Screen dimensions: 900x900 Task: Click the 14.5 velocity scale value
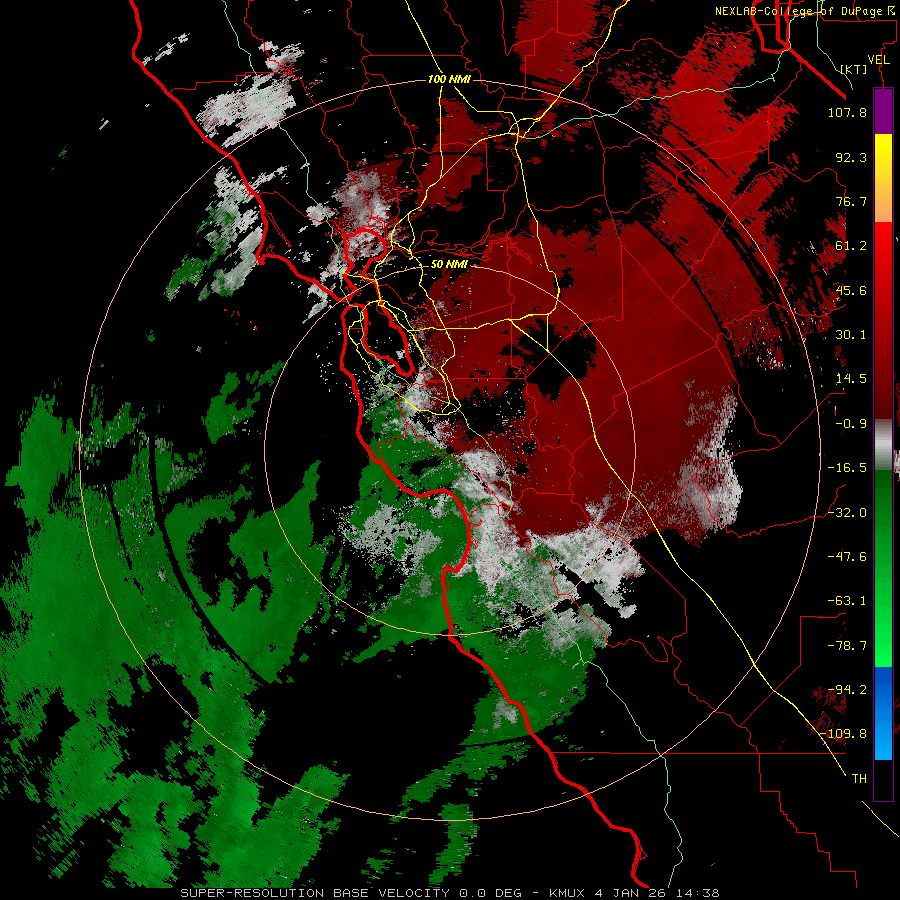pos(851,379)
